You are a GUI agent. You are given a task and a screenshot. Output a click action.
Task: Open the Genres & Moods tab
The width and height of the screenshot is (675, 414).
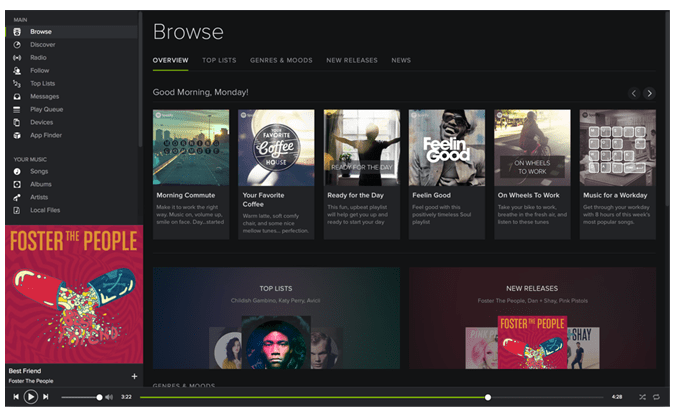coord(281,60)
